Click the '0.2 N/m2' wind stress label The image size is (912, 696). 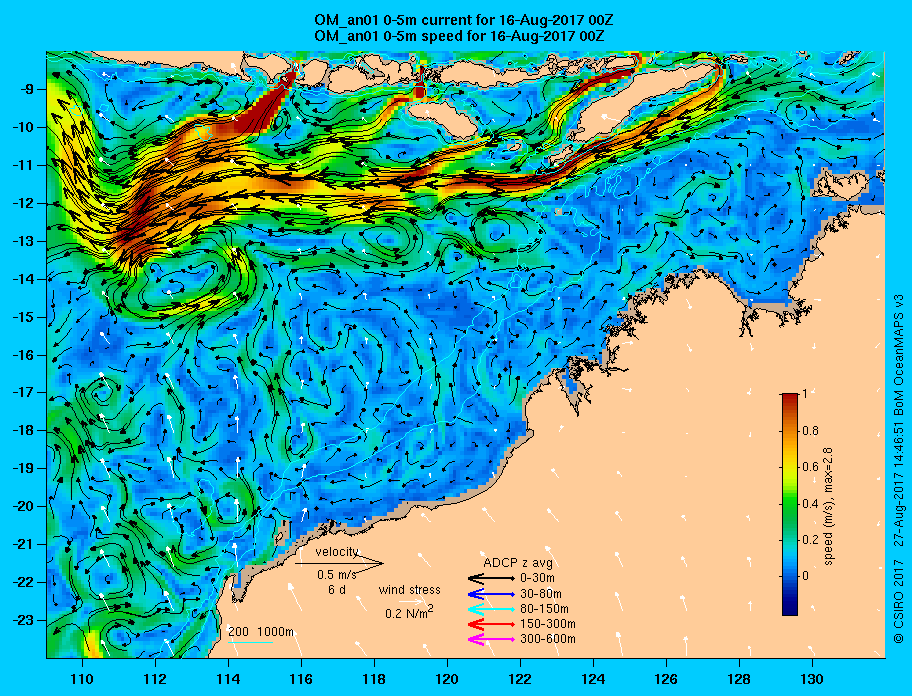coord(409,613)
